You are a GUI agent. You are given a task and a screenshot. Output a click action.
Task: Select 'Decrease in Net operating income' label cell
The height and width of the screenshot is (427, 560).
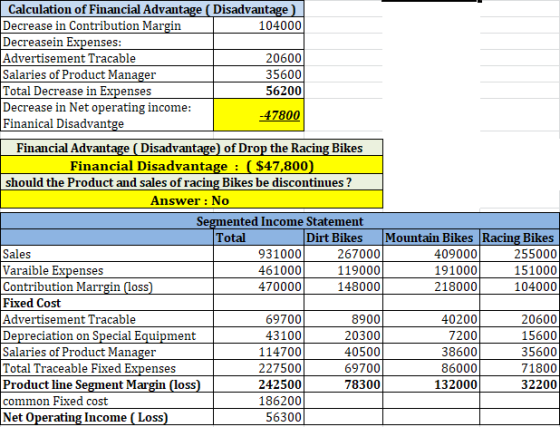click(107, 115)
